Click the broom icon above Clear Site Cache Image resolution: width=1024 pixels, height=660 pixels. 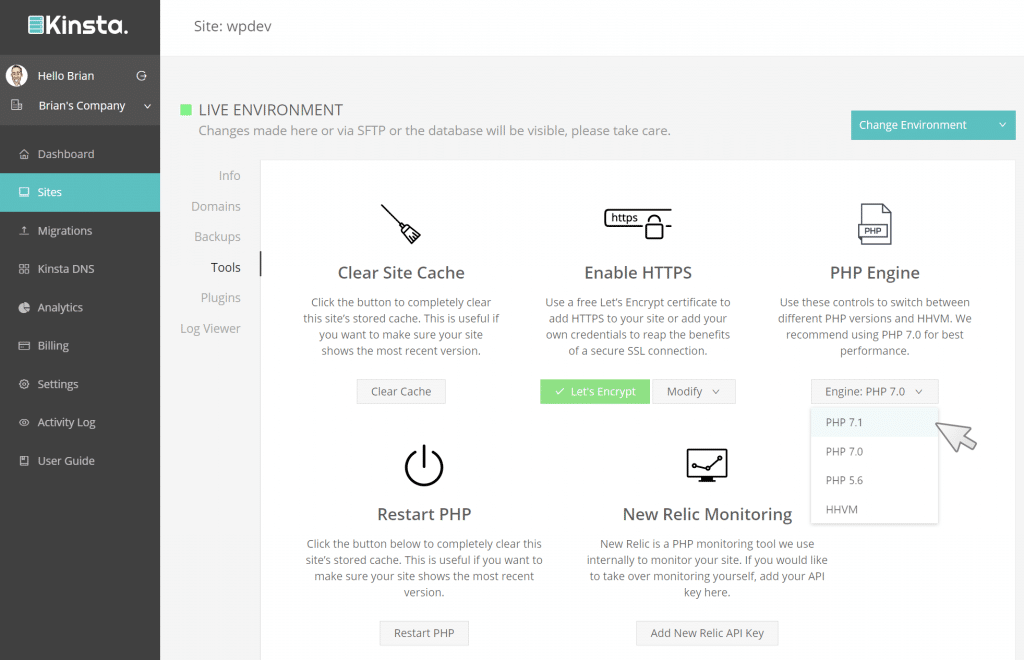(400, 224)
